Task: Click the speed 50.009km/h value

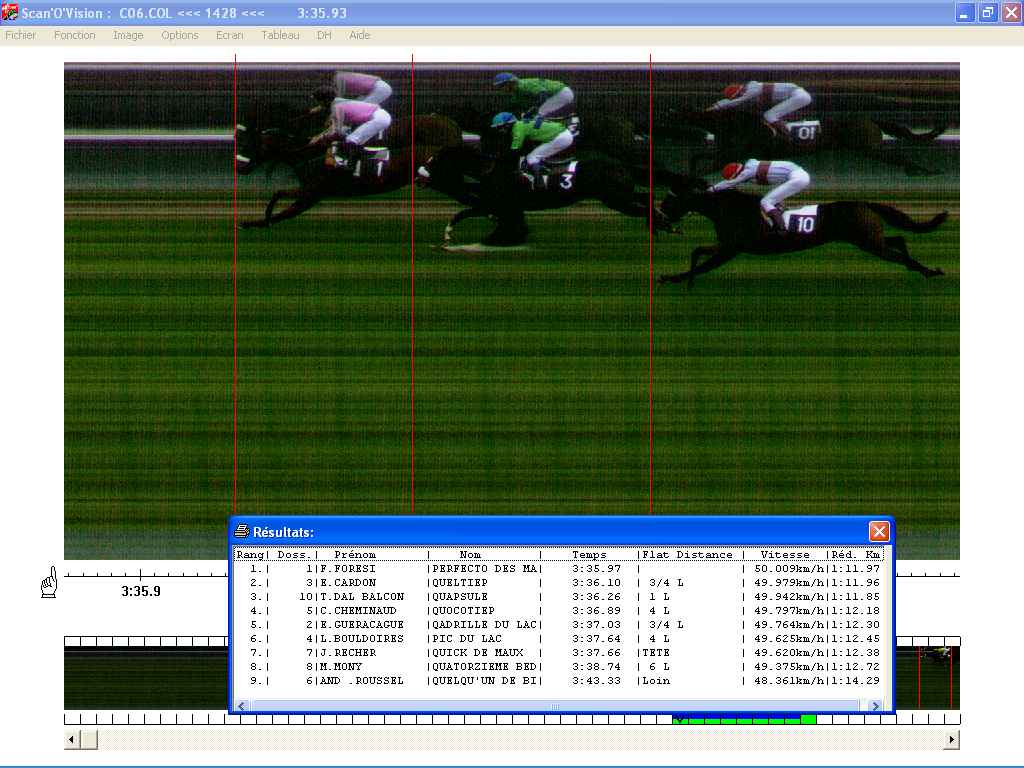Action: pyautogui.click(x=789, y=569)
